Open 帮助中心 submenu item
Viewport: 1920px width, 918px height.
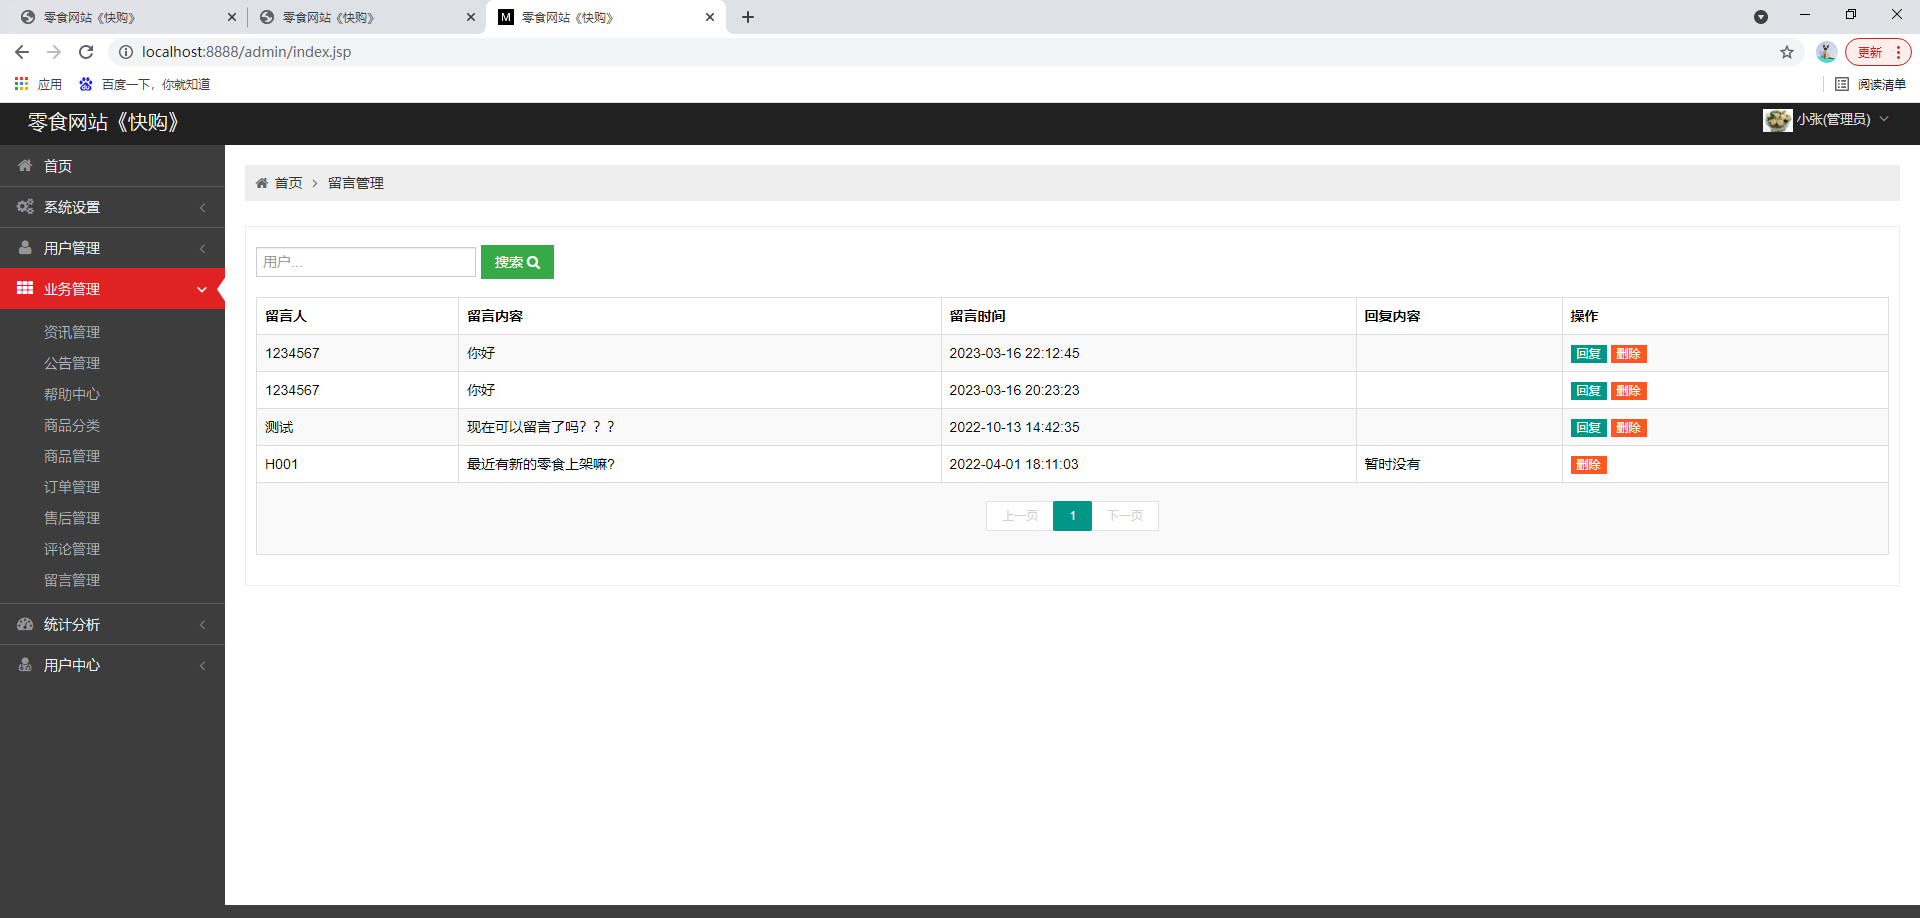point(72,394)
